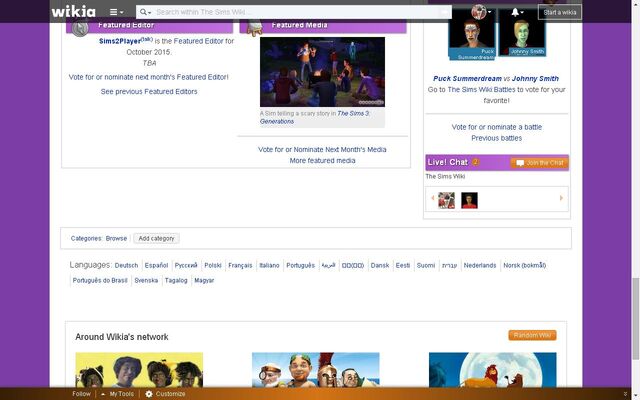The height and width of the screenshot is (400, 640).
Task: Click the Join the Chat button
Action: [x=539, y=163]
